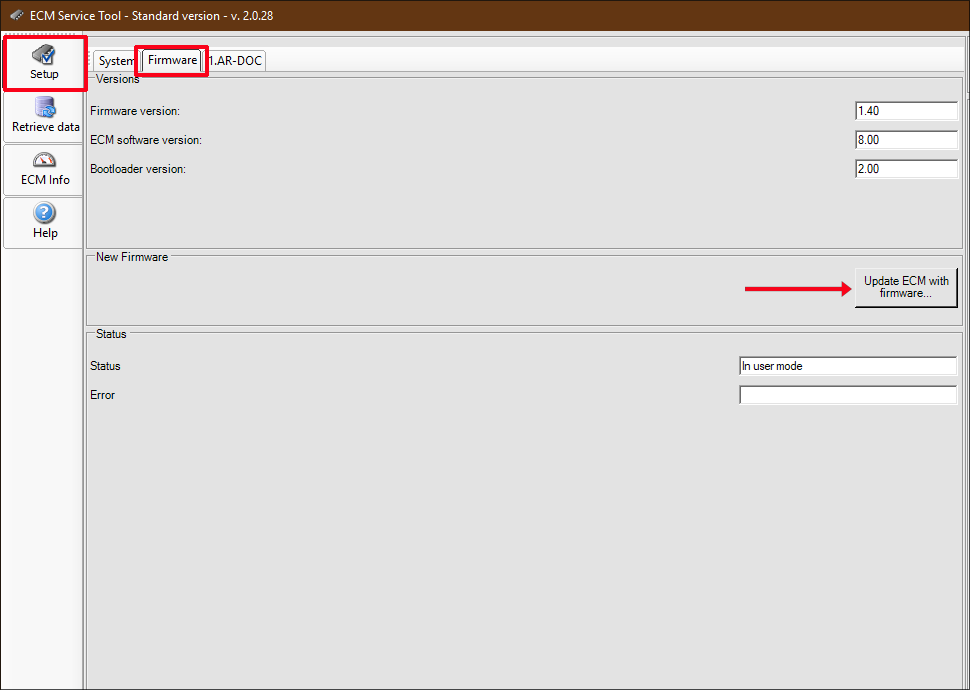Click the empty Error field
This screenshot has height=690, width=970.
(x=848, y=395)
